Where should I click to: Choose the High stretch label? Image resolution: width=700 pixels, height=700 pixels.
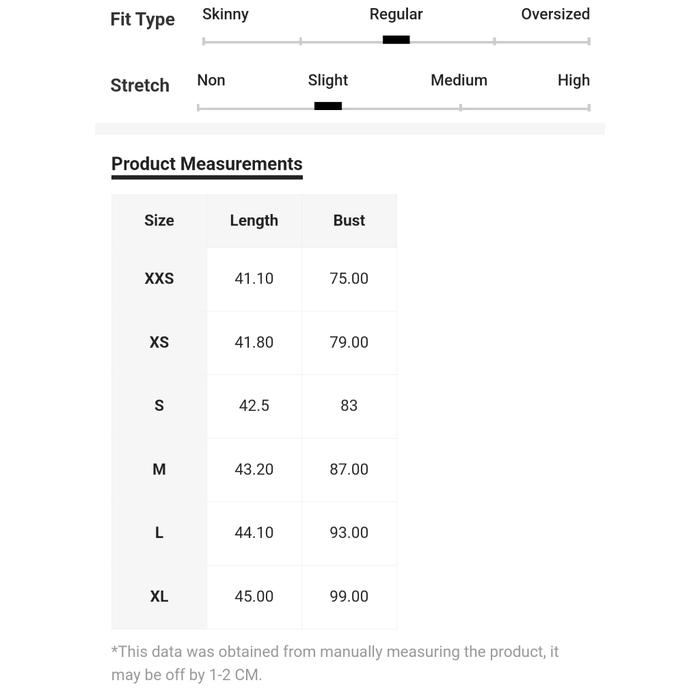[573, 80]
